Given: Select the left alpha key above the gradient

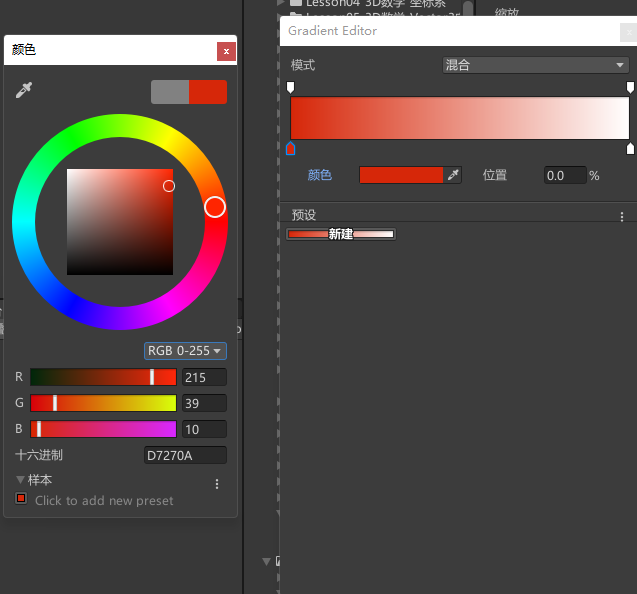Looking at the screenshot, I should (x=291, y=88).
